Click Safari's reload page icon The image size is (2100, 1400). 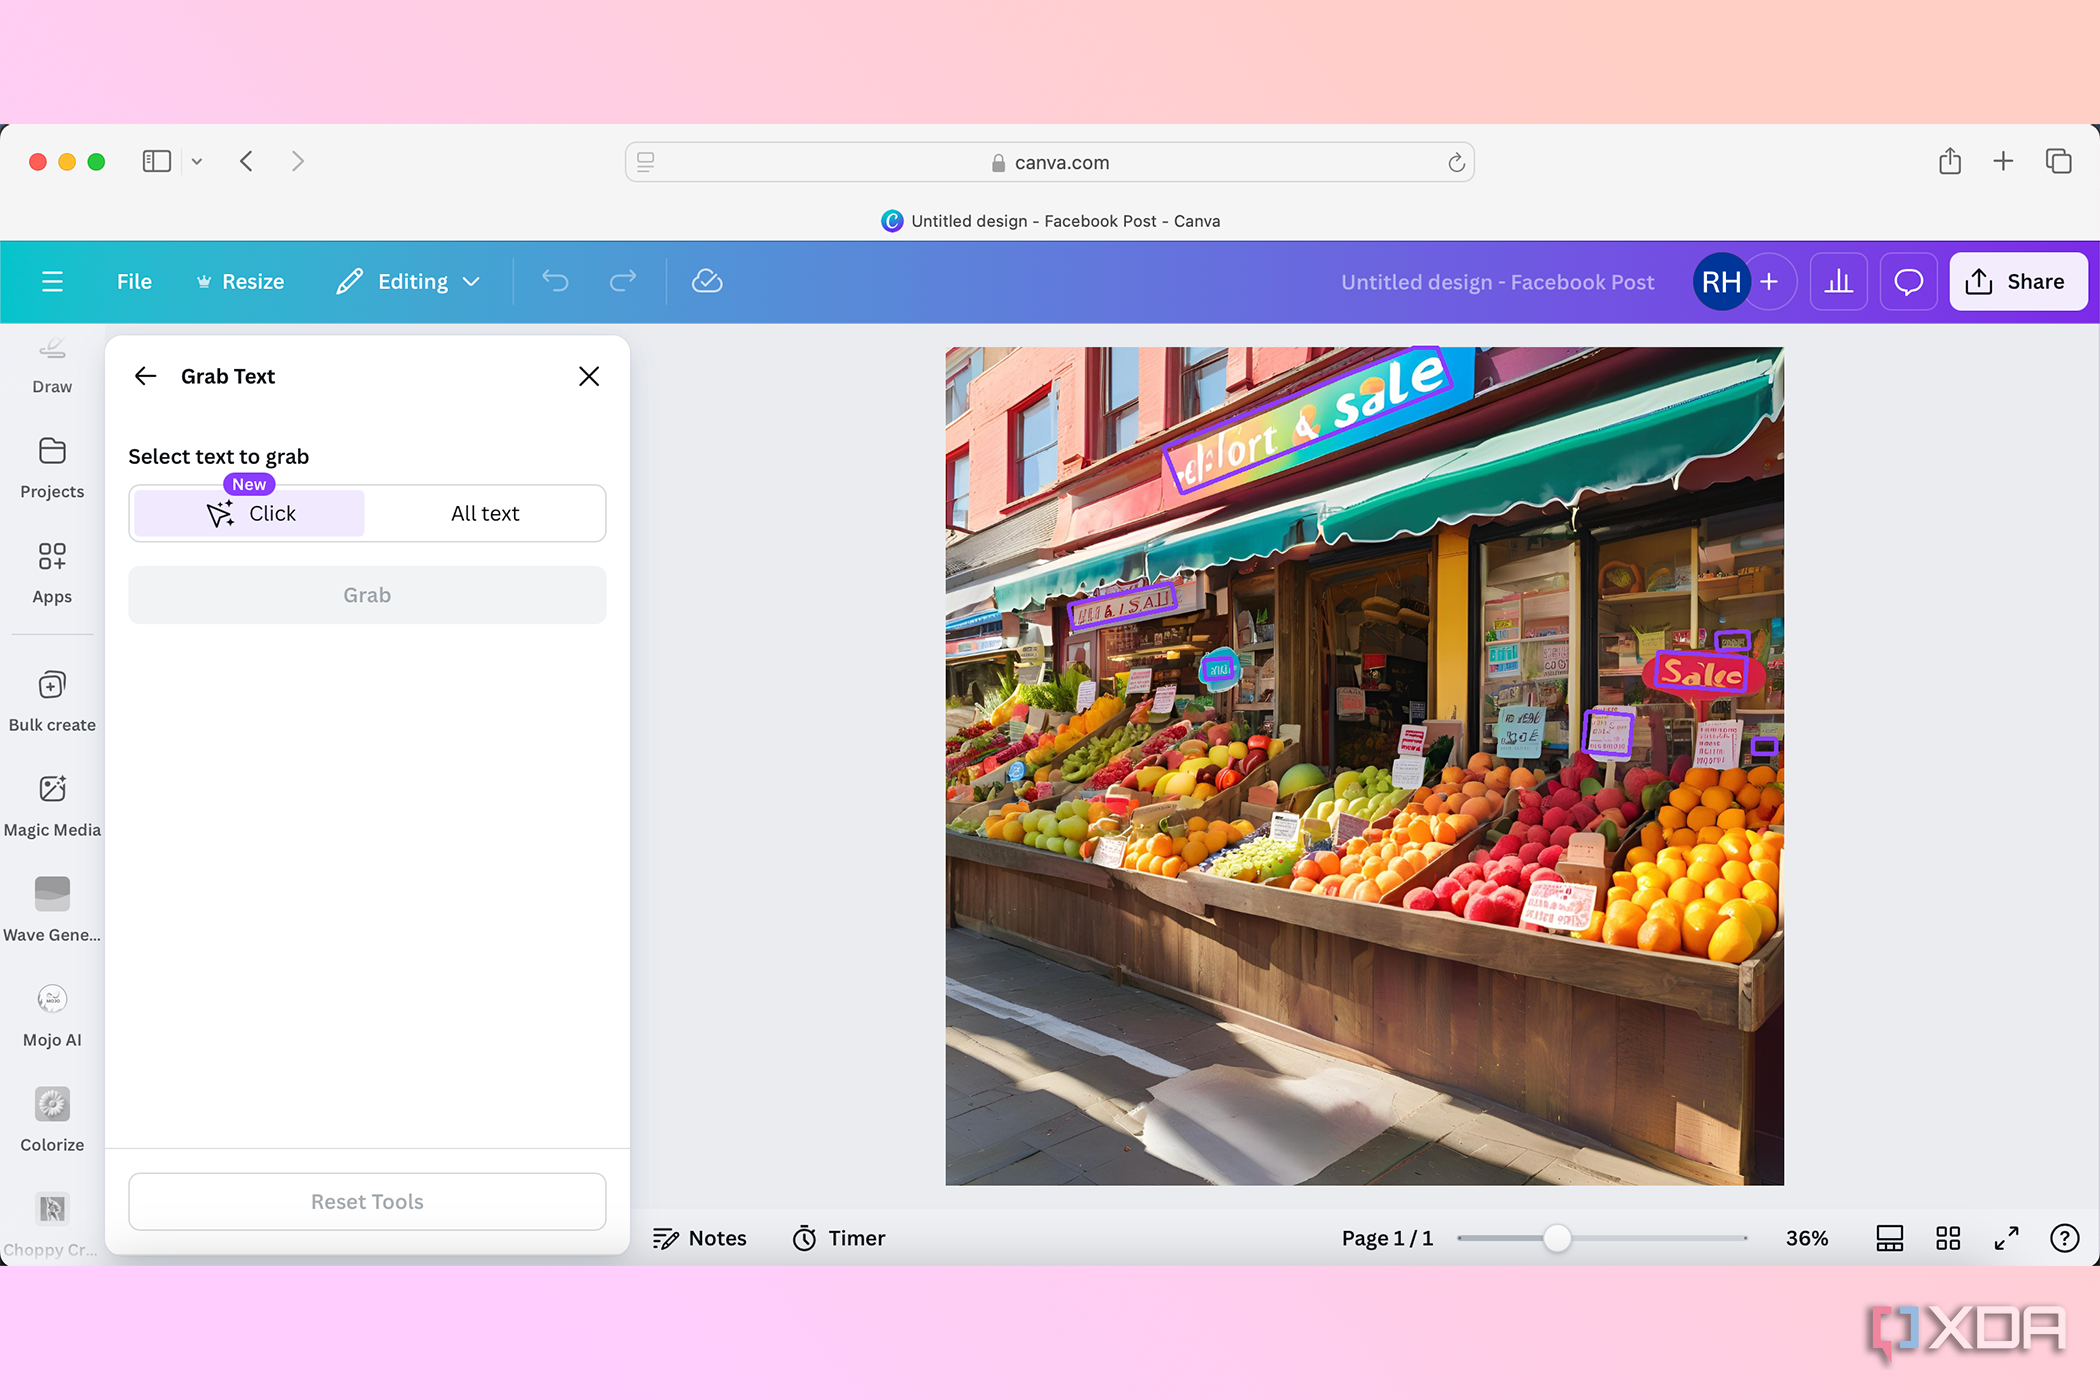click(x=1456, y=162)
